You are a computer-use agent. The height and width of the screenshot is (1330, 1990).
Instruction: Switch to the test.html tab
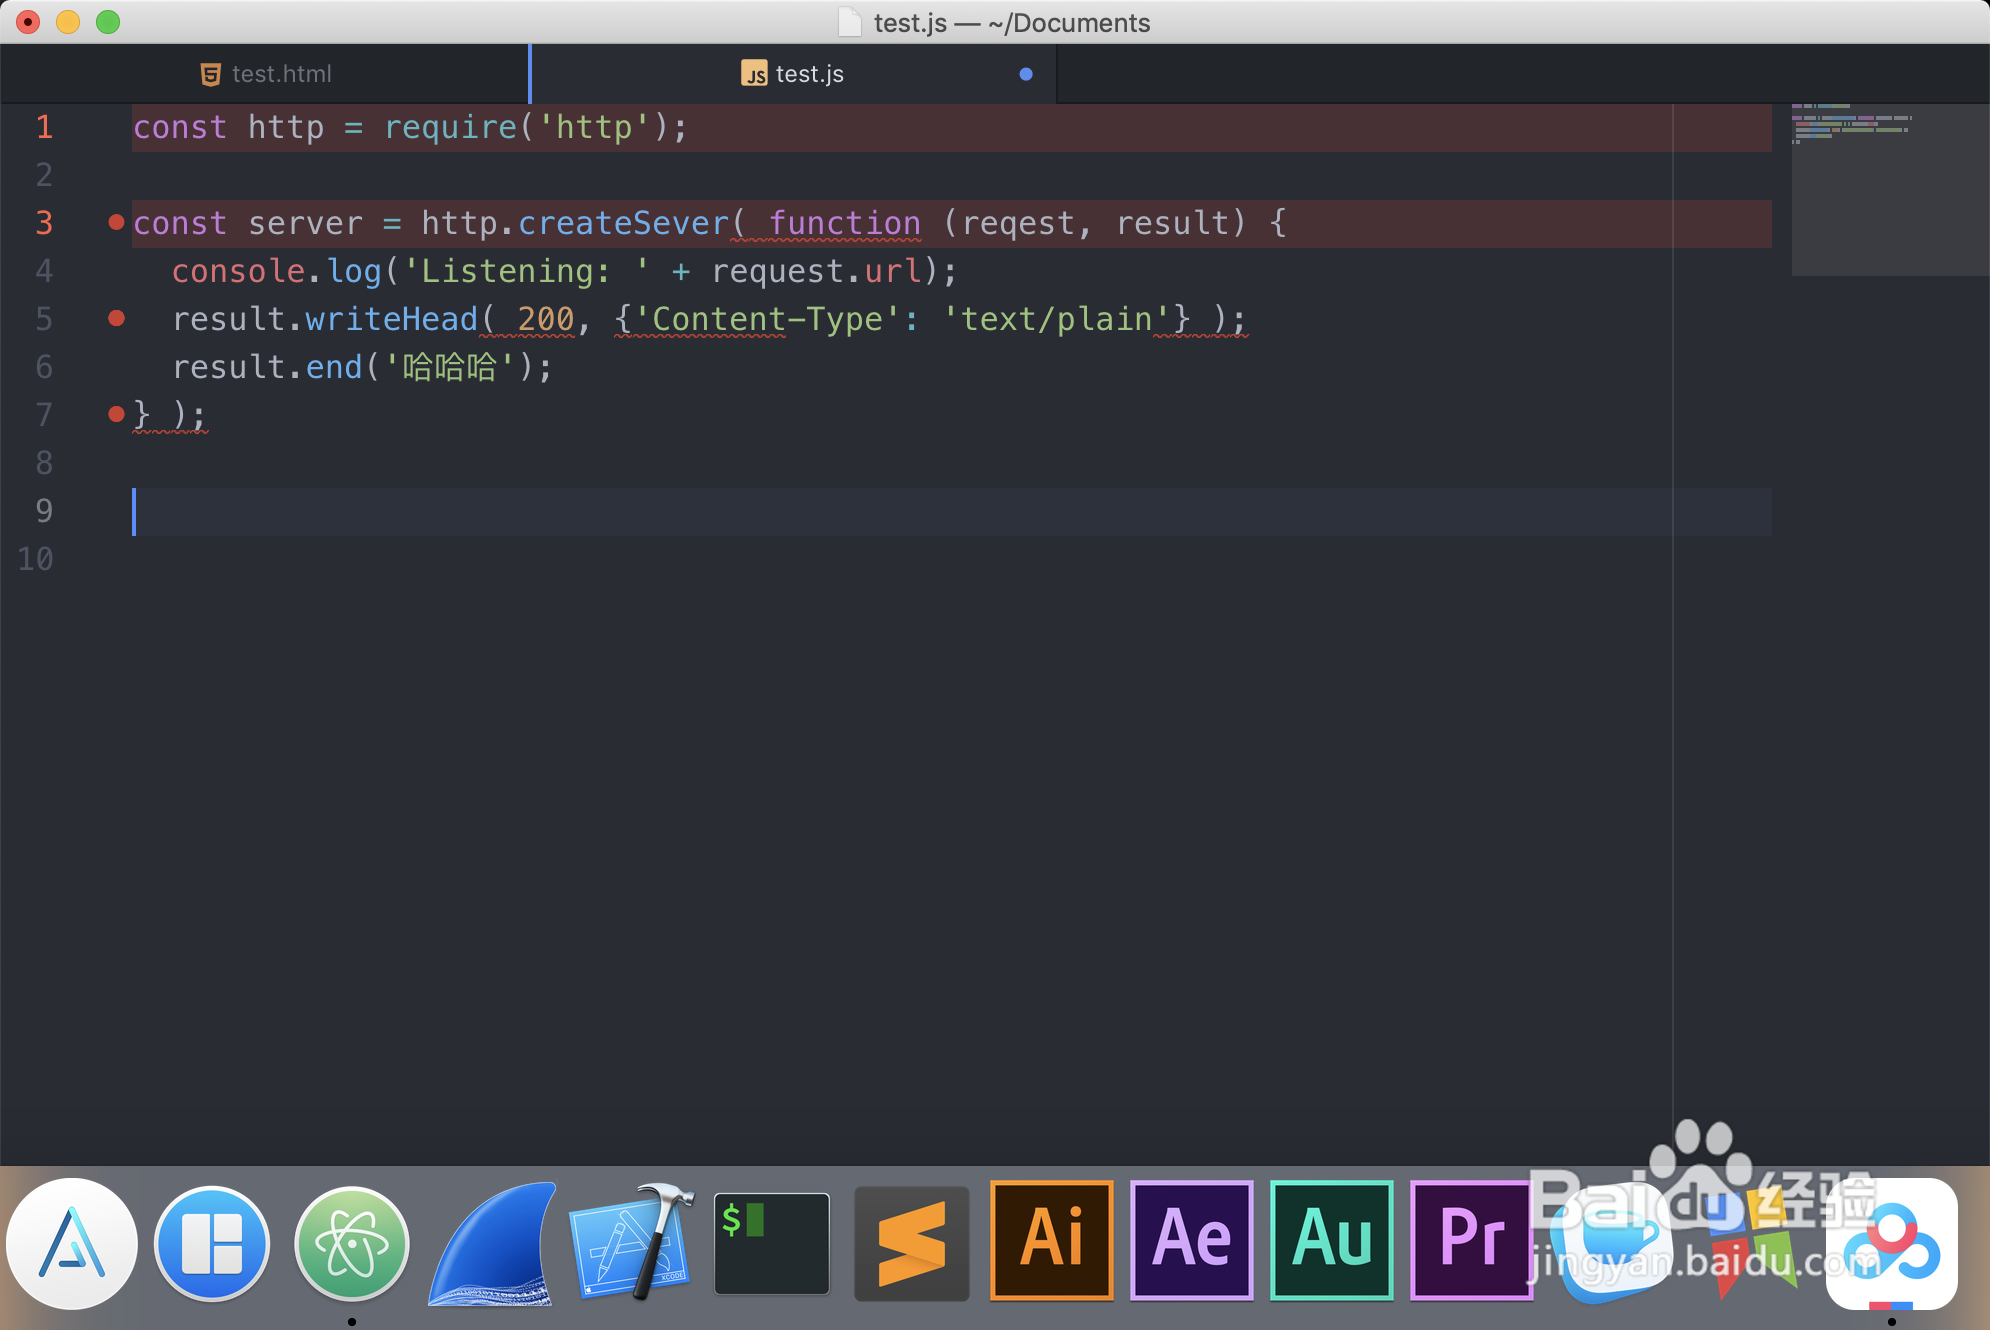tap(266, 74)
